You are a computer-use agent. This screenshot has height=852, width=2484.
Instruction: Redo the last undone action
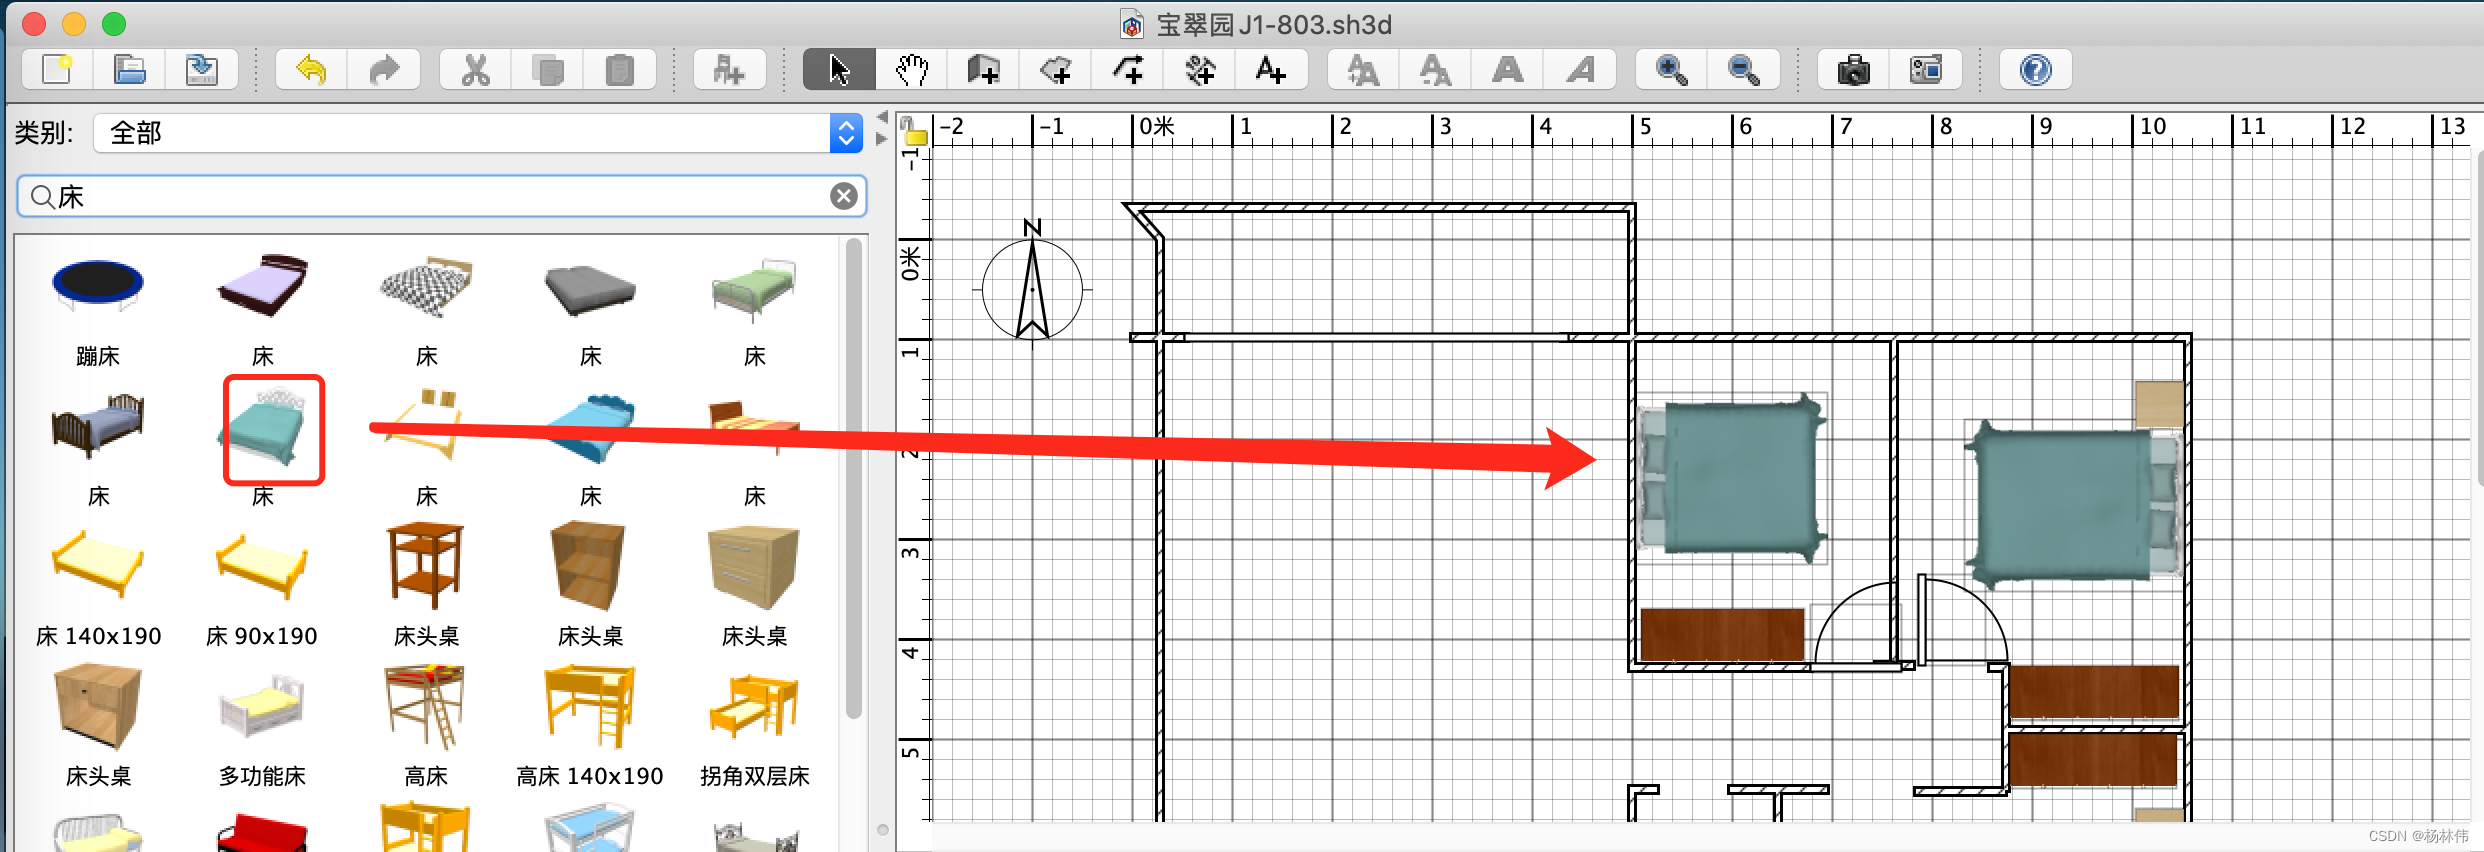click(384, 70)
